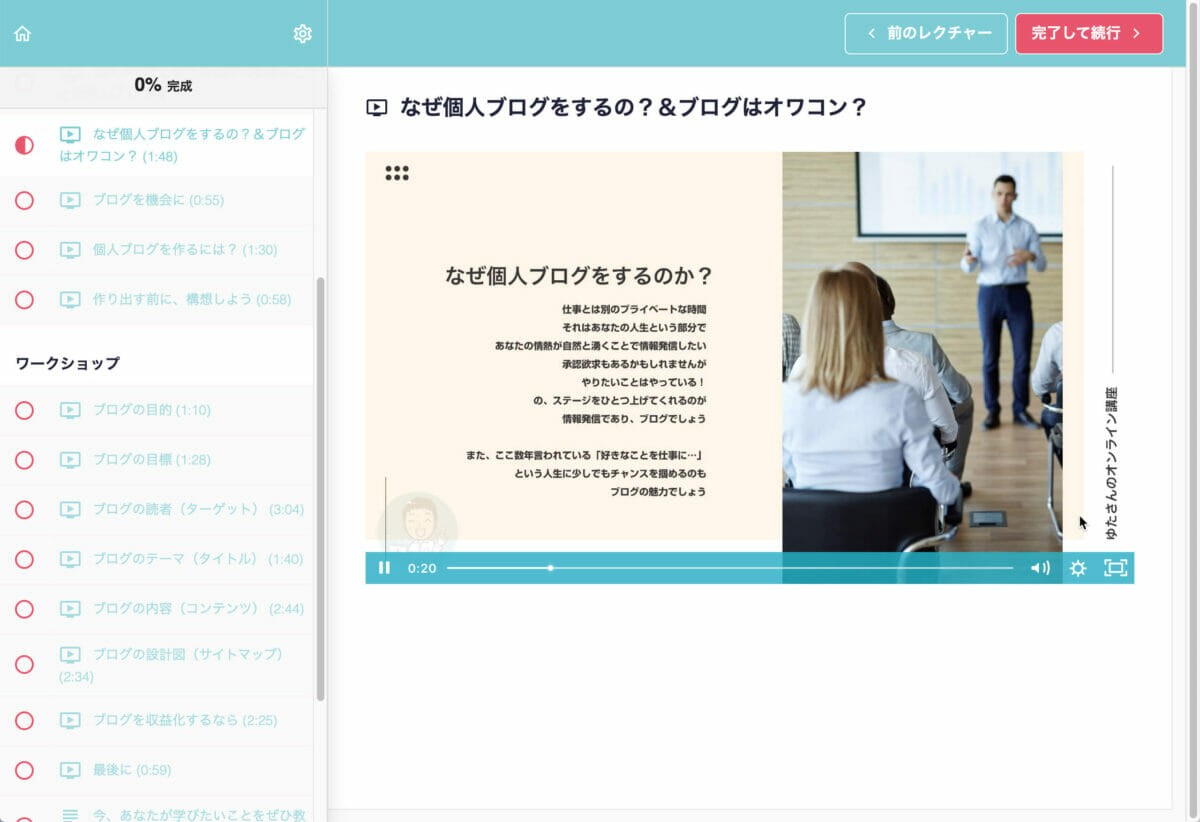This screenshot has width=1200, height=822.
Task: Click video icon for ブログの内容（コンテンツ） lecture
Action: coord(70,609)
